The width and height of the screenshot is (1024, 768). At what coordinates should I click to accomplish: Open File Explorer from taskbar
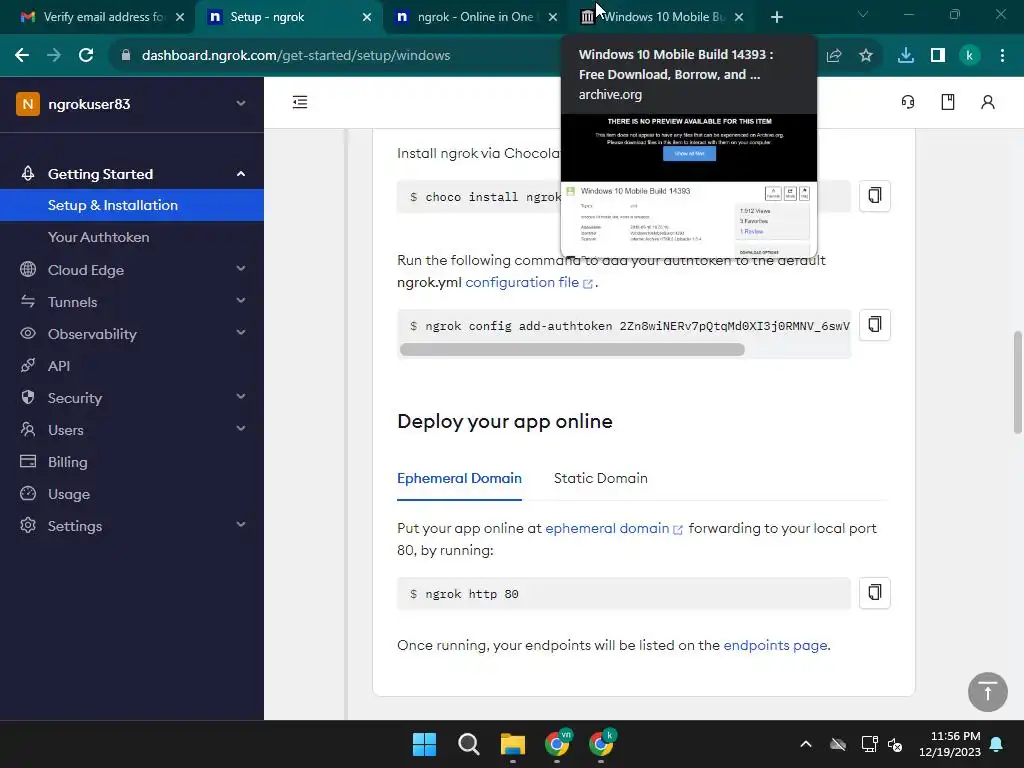pyautogui.click(x=513, y=744)
